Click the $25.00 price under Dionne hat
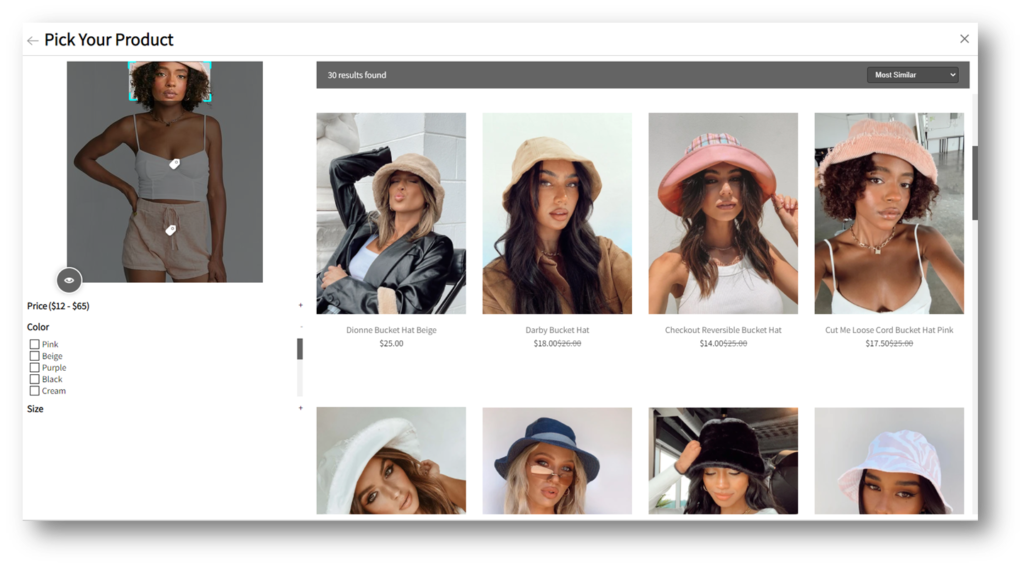 point(391,344)
